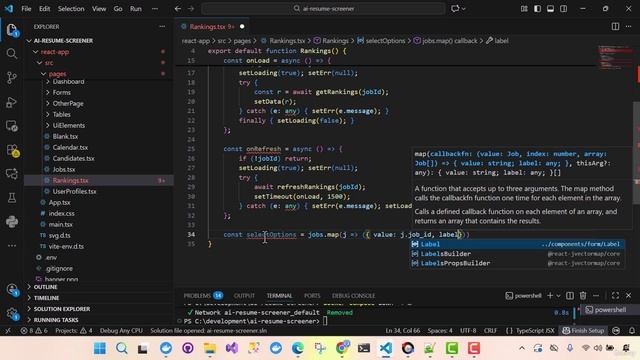Open the Python activity bar icon
640x360 pixels.
pyautogui.click(x=12, y=222)
